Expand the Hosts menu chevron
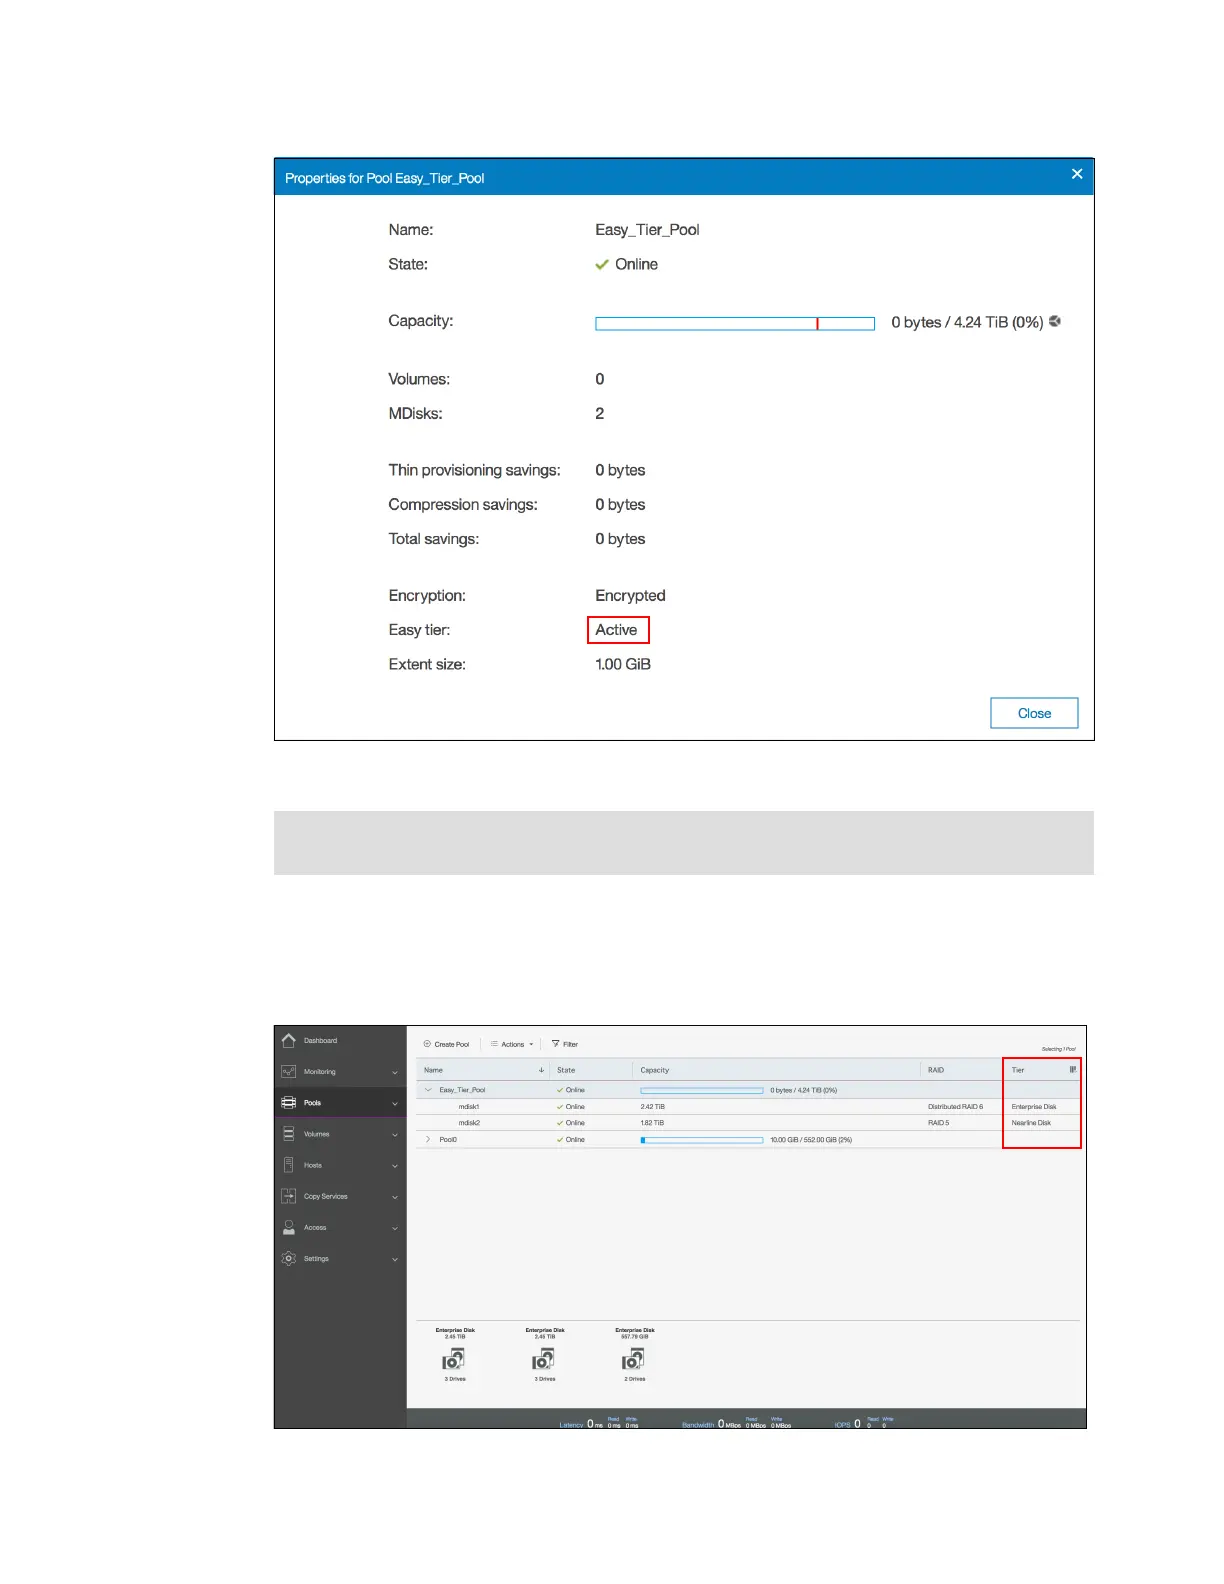 (395, 1166)
